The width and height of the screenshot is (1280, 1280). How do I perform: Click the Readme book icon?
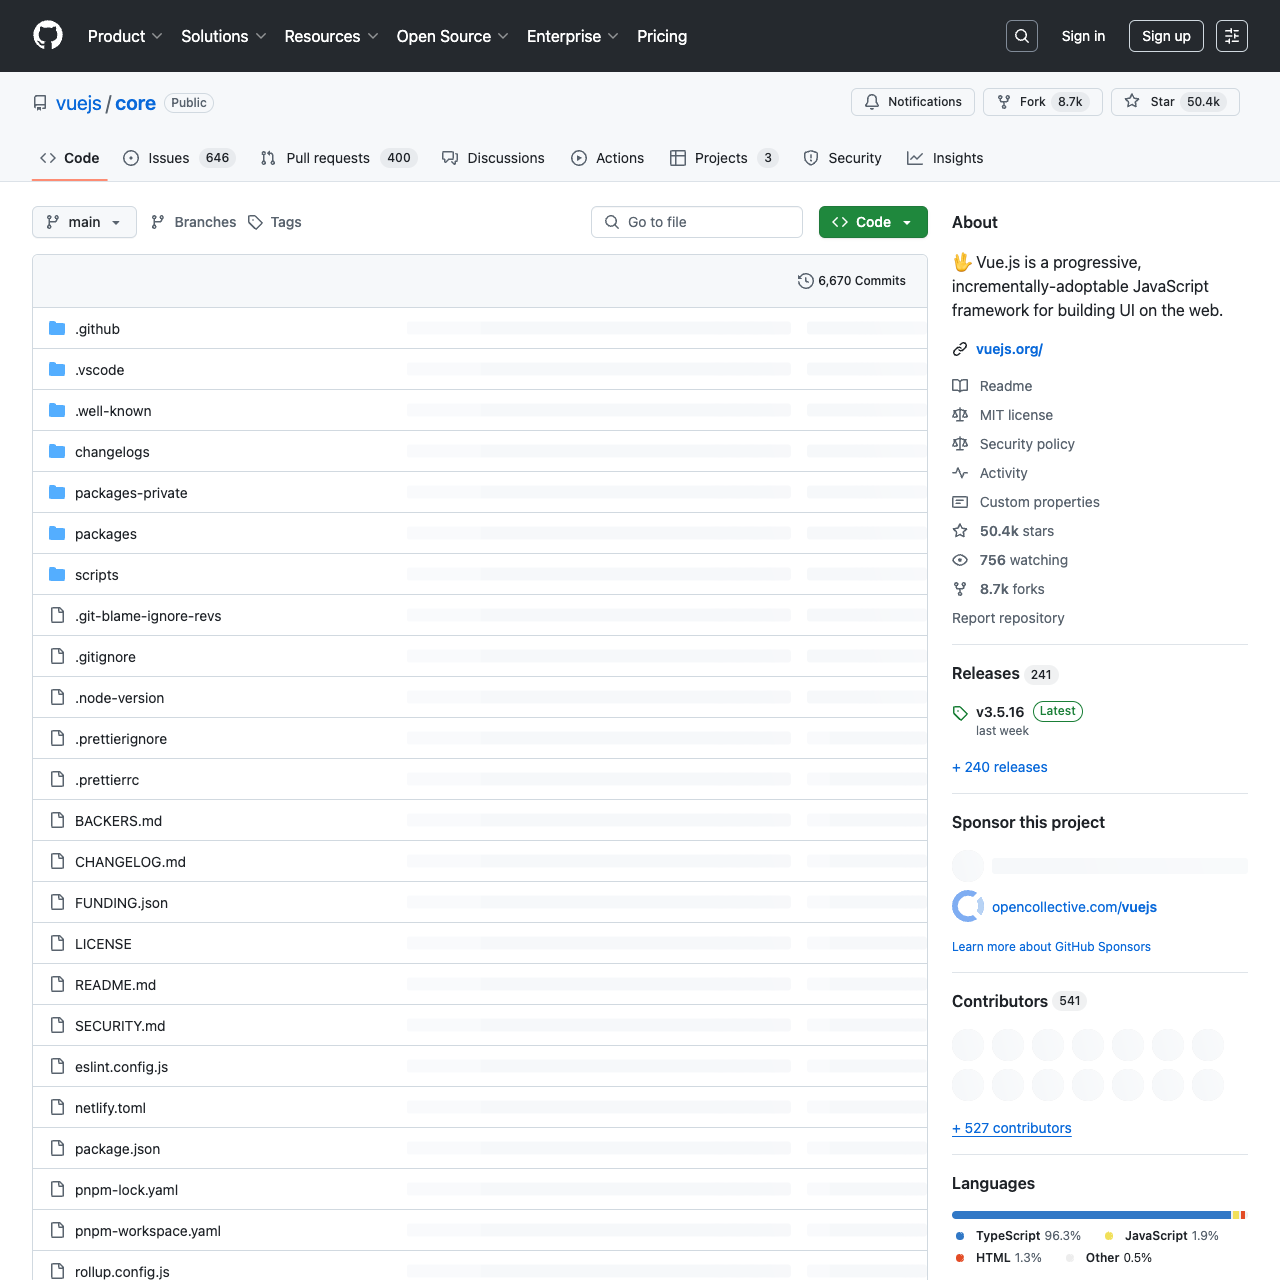[x=960, y=386]
